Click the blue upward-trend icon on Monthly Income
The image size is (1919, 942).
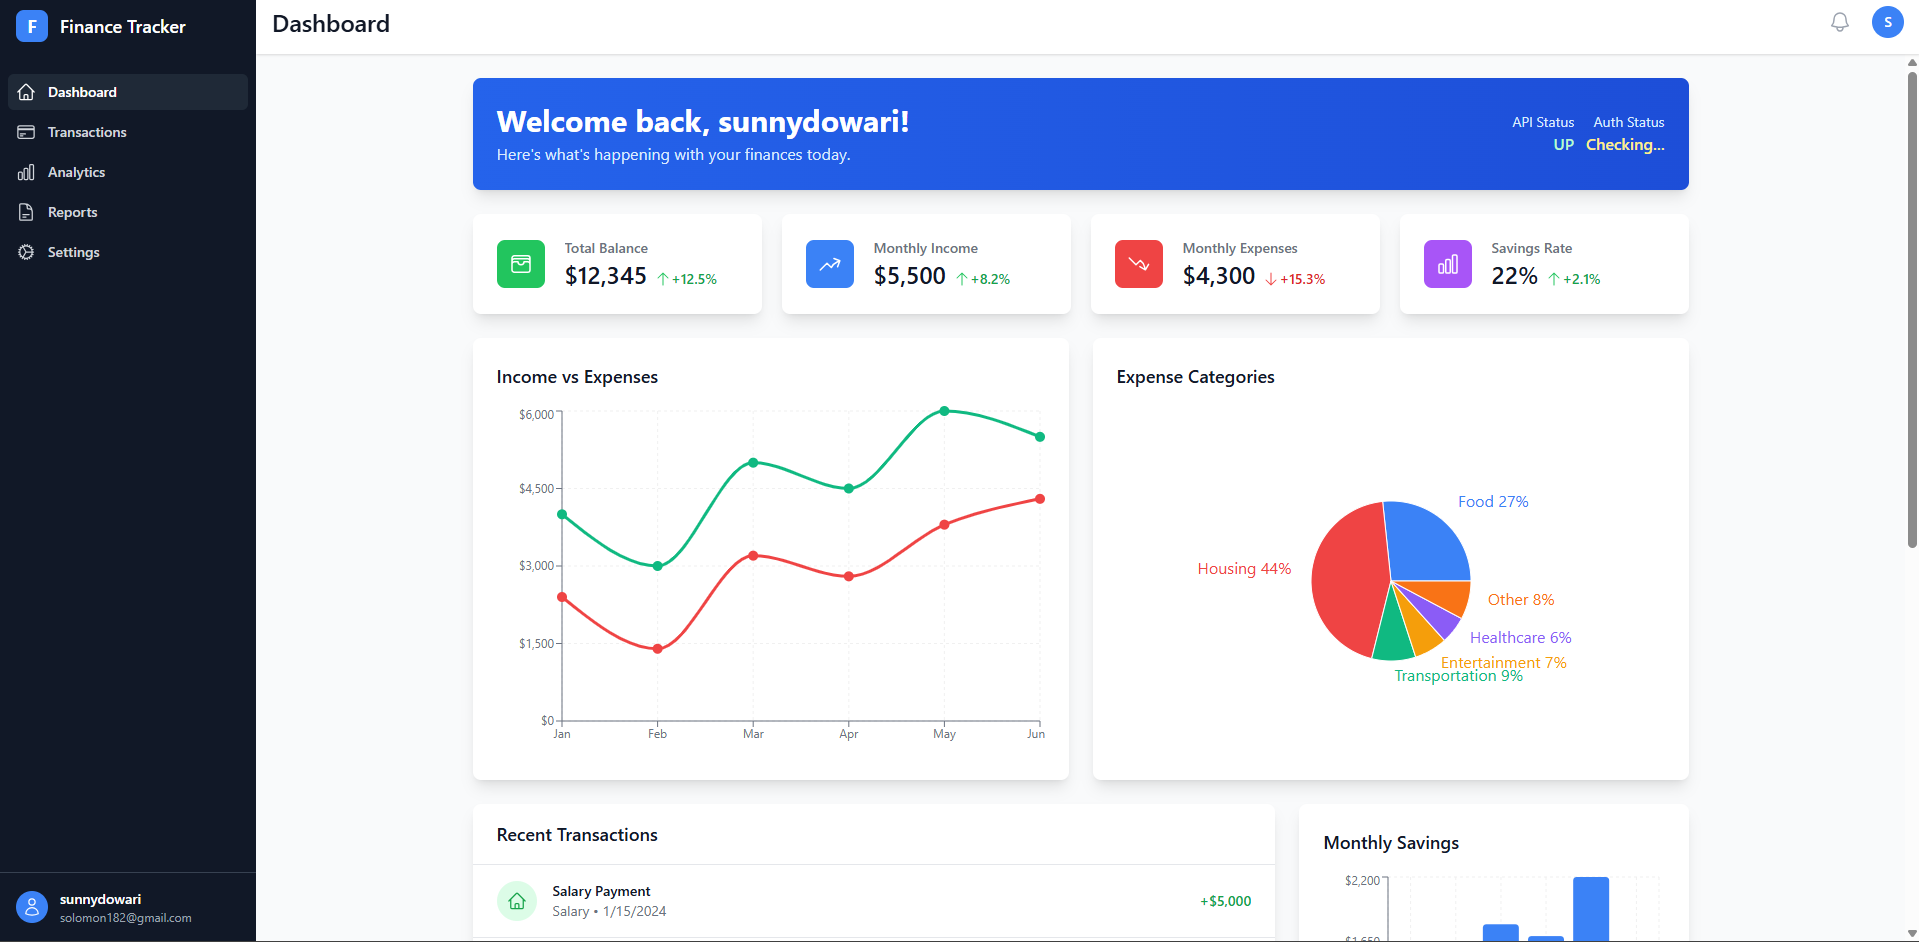click(x=829, y=264)
